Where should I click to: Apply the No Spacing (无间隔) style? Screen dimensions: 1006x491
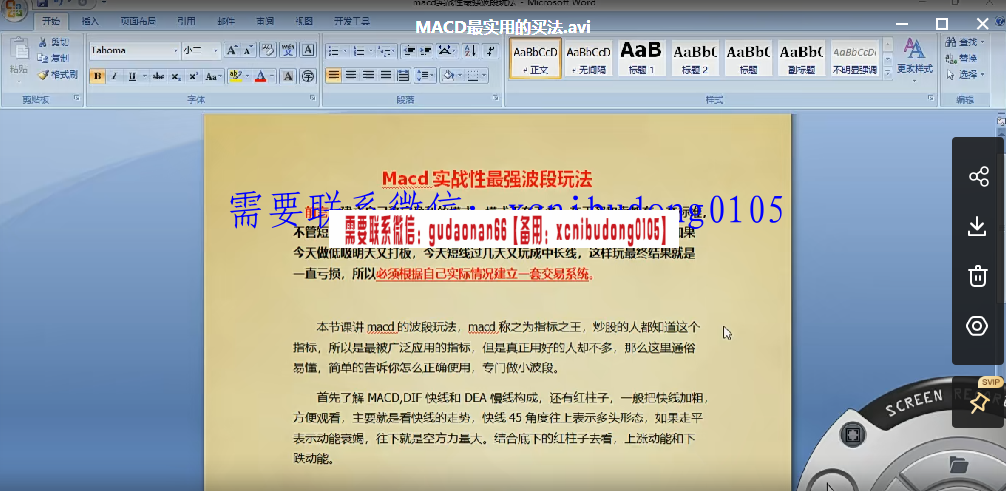pos(588,58)
